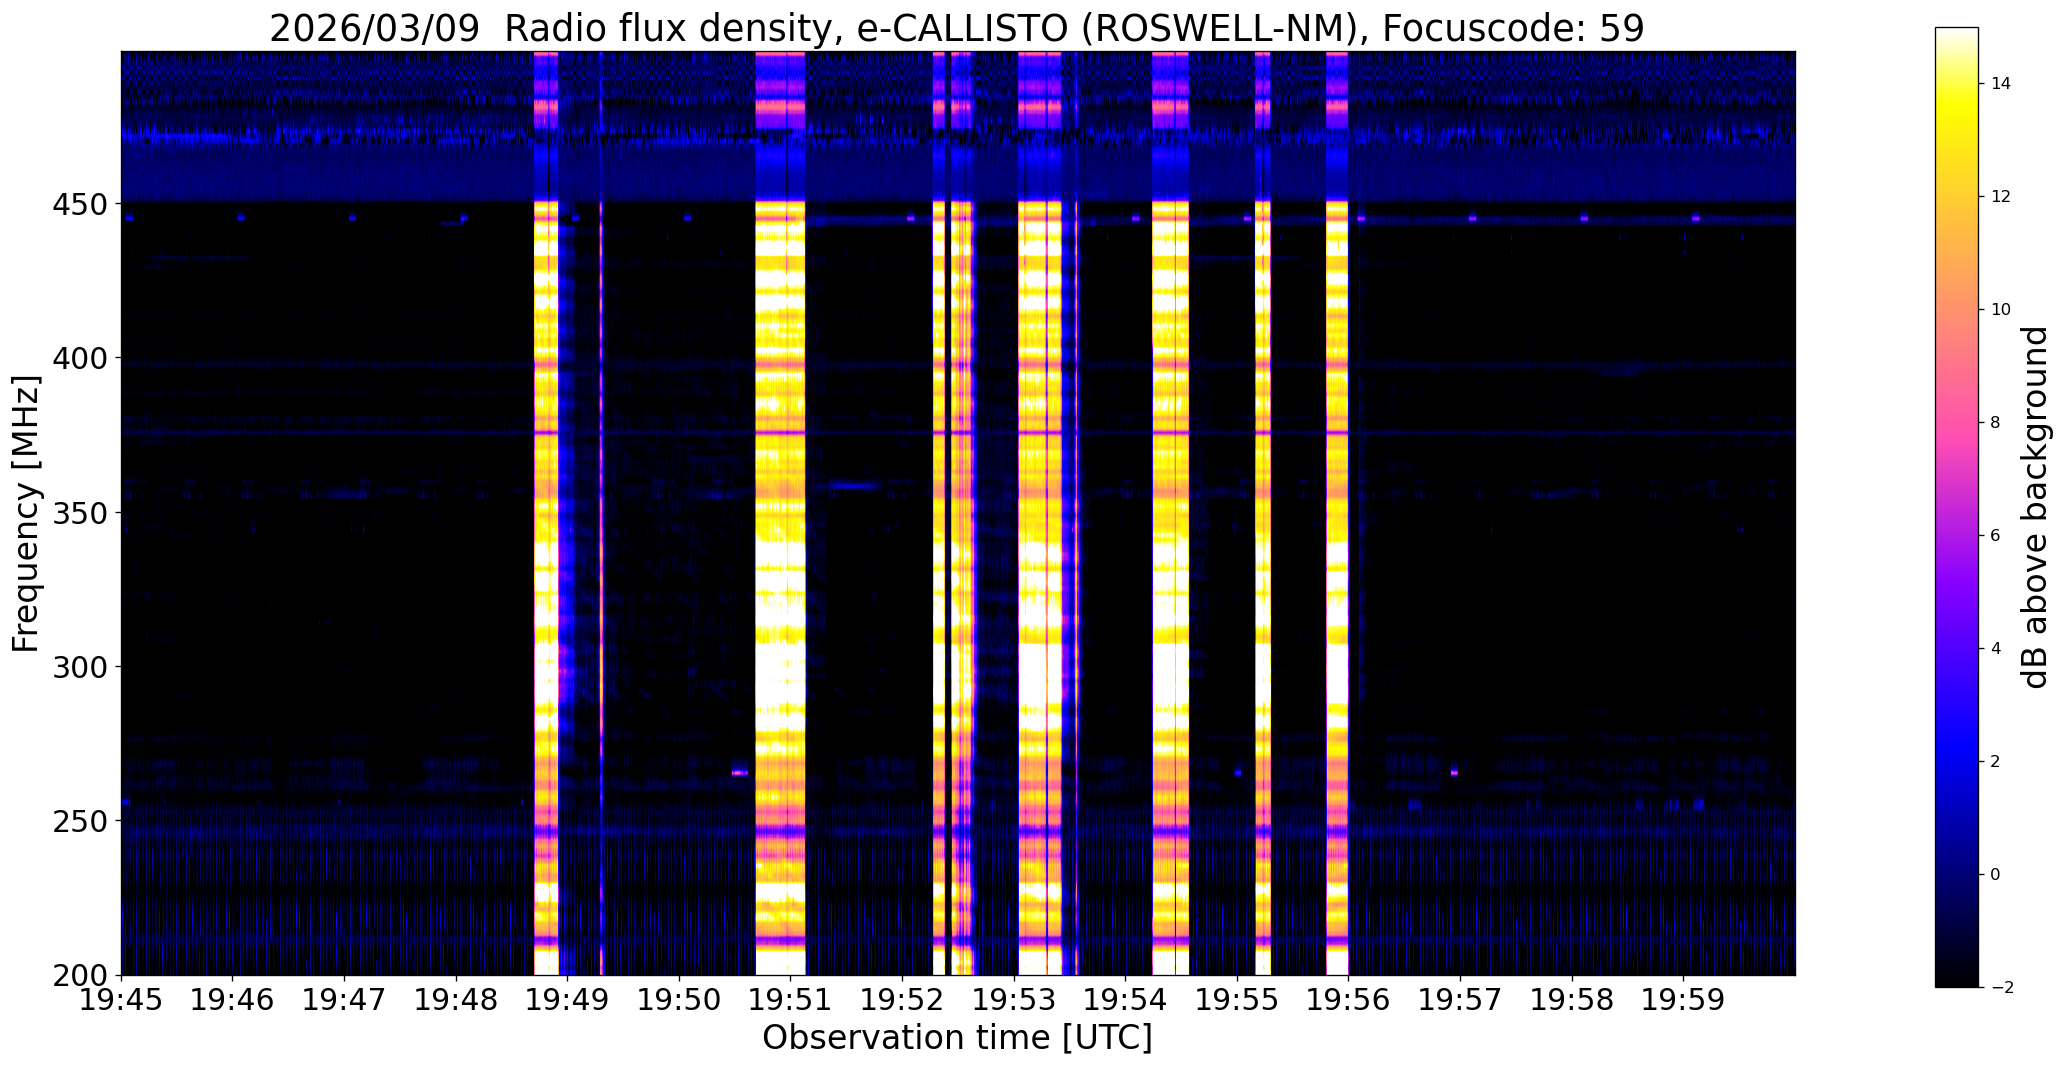This screenshot has width=2066, height=1067.
Task: Click the 19:56 time tick label
Action: tap(1350, 1000)
